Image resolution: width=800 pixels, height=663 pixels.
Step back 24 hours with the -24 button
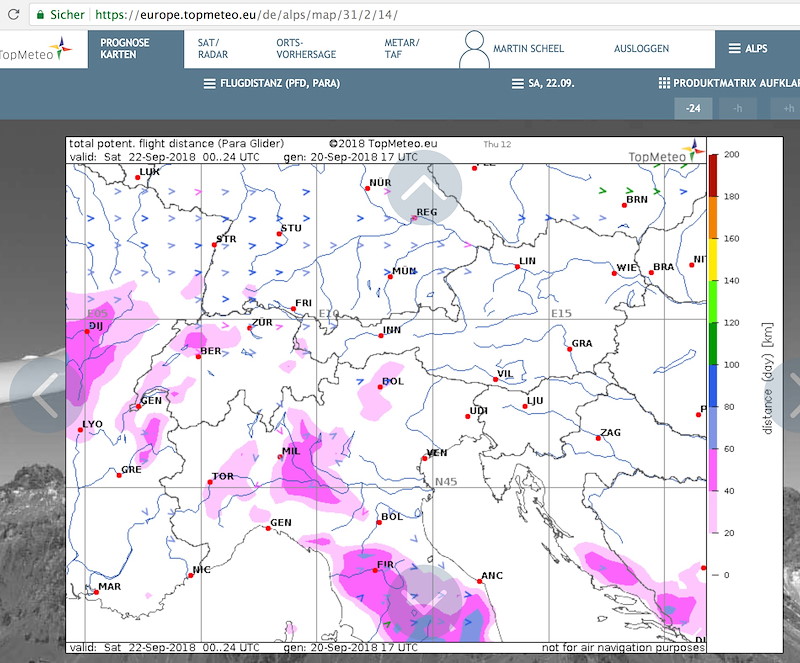693,108
